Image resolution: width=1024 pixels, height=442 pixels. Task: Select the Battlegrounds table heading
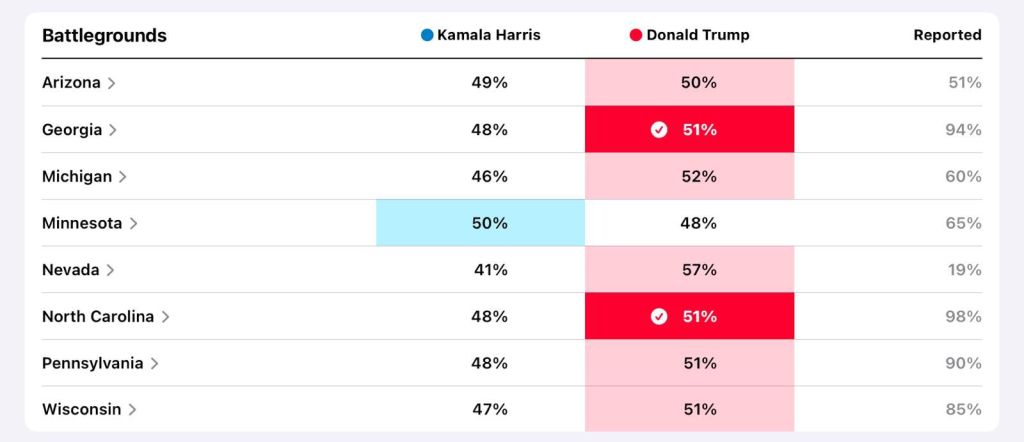[x=104, y=36]
